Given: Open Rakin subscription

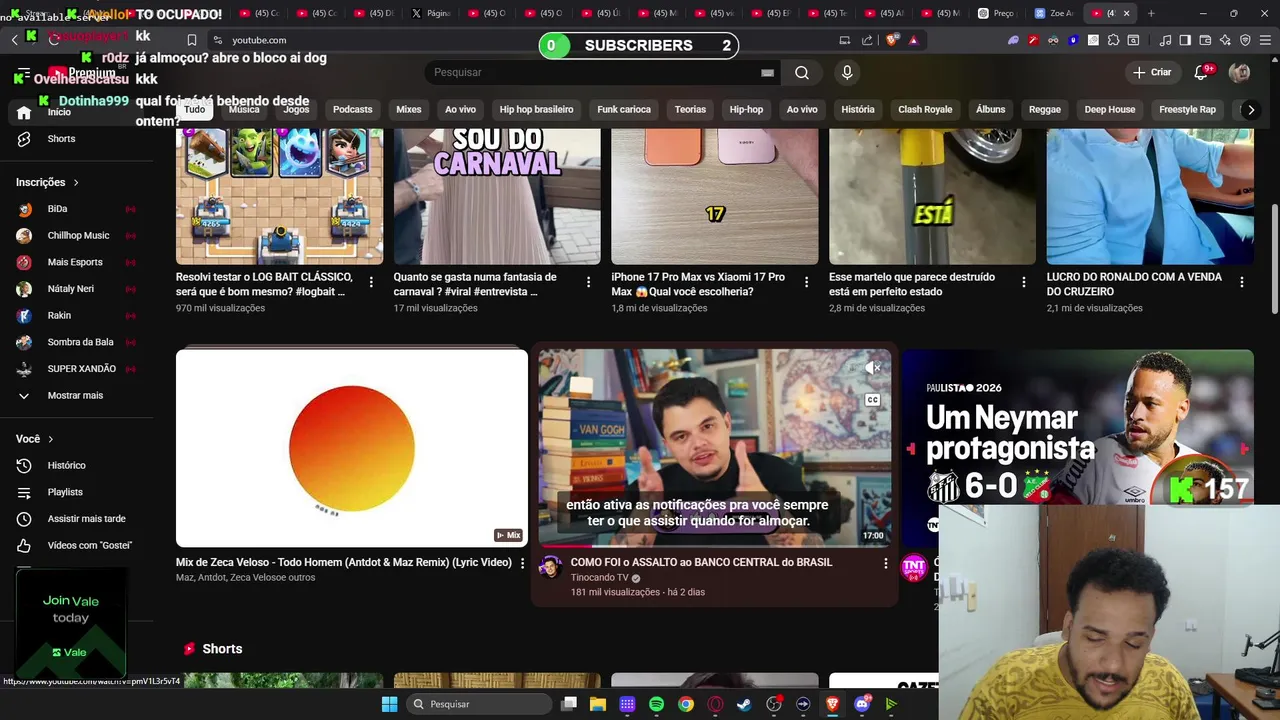Looking at the screenshot, I should tap(59, 315).
